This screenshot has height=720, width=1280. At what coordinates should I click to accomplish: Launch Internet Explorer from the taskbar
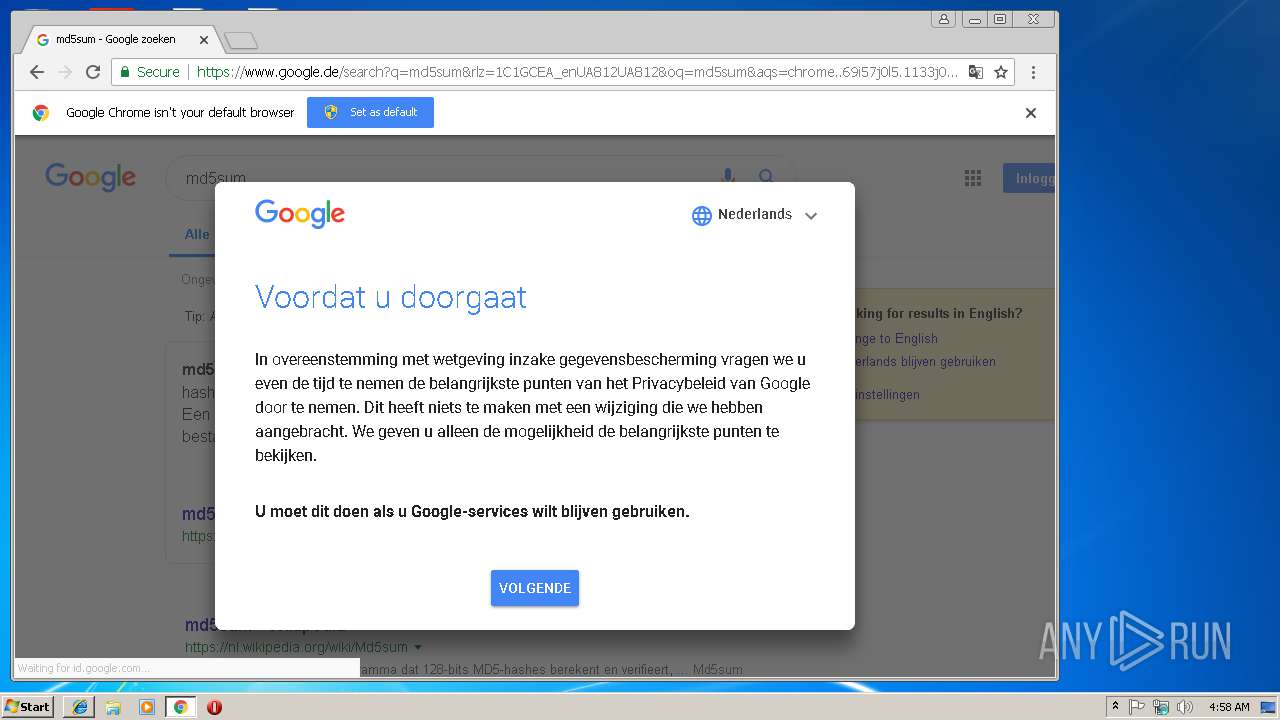click(79, 707)
